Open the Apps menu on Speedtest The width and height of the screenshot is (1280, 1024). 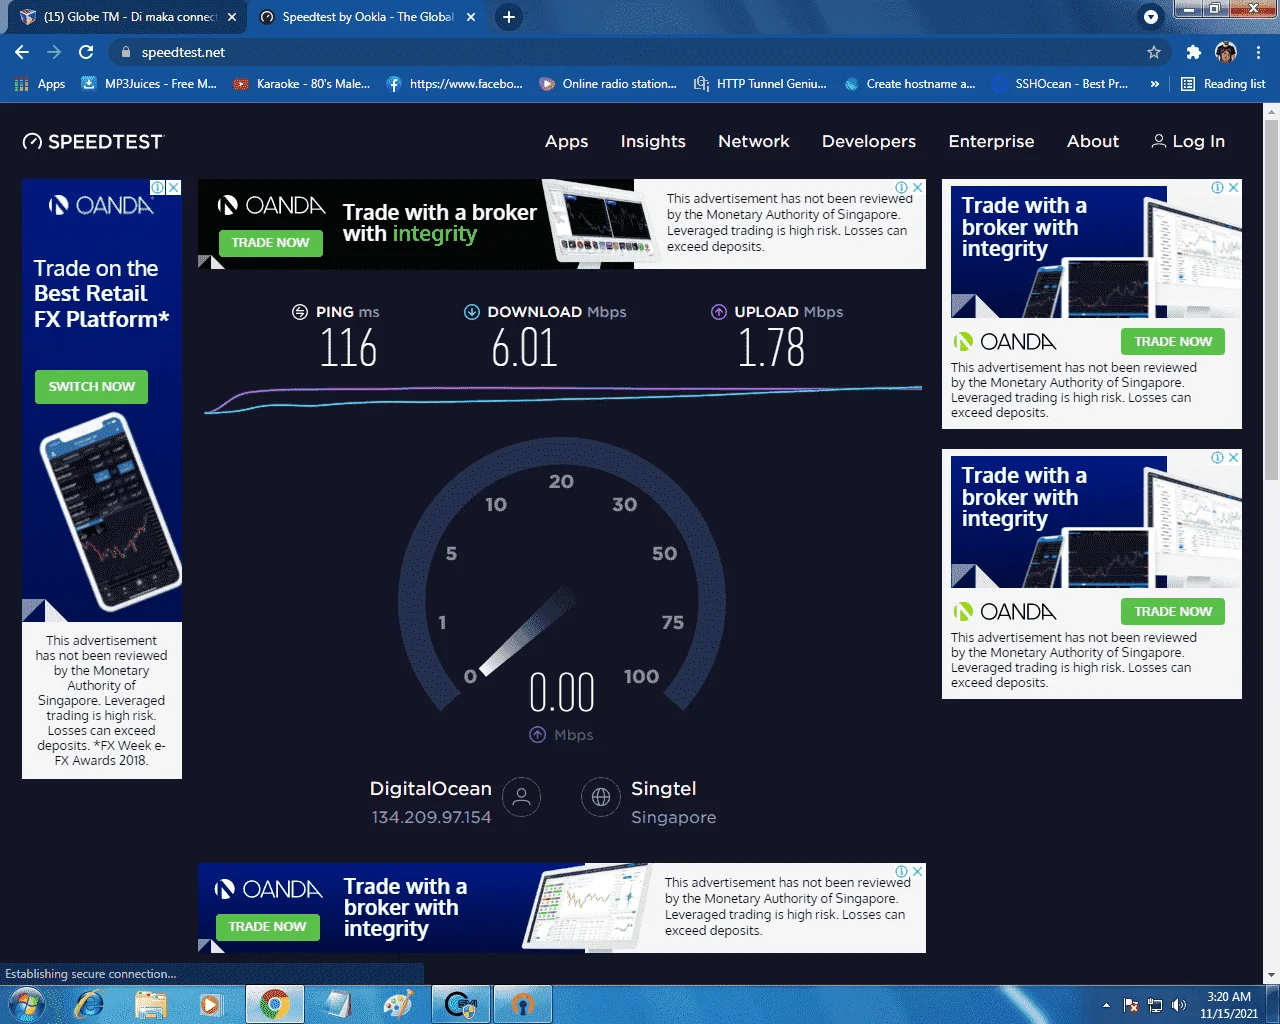click(x=566, y=142)
